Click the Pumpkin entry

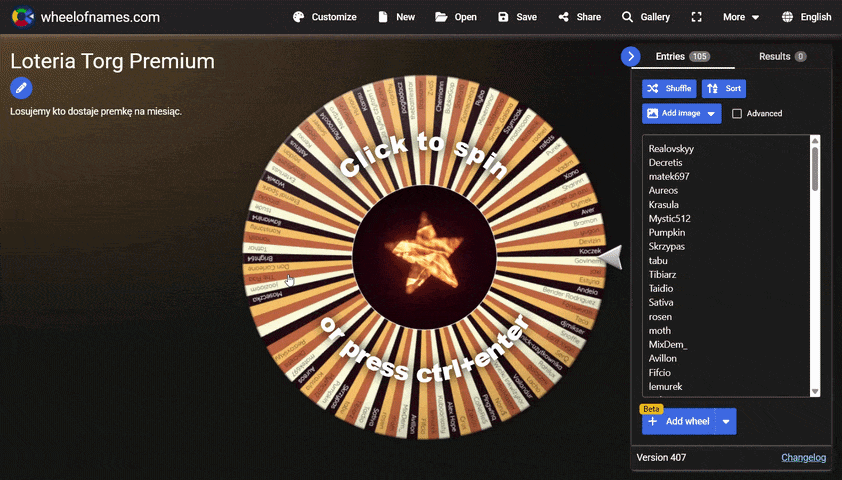[667, 232]
